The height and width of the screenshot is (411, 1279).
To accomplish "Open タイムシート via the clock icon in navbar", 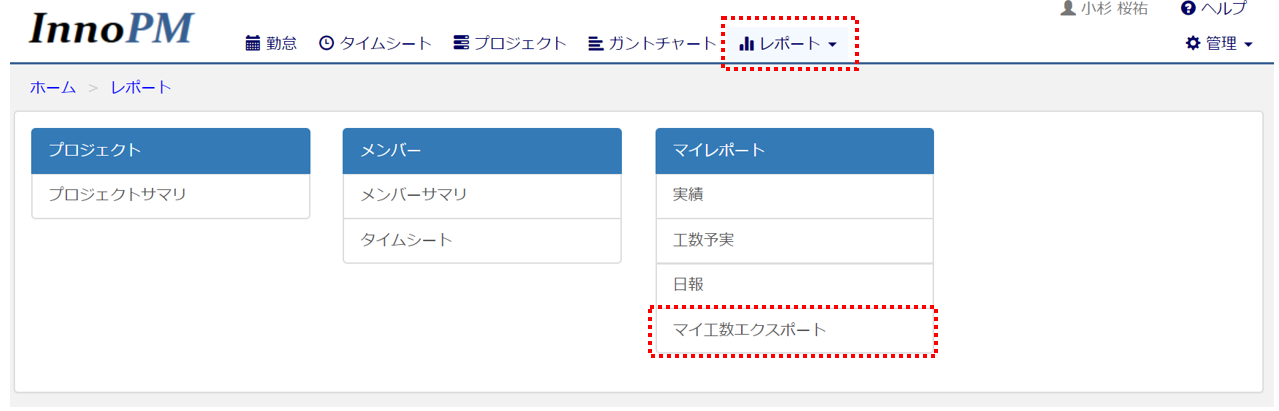I will point(326,43).
